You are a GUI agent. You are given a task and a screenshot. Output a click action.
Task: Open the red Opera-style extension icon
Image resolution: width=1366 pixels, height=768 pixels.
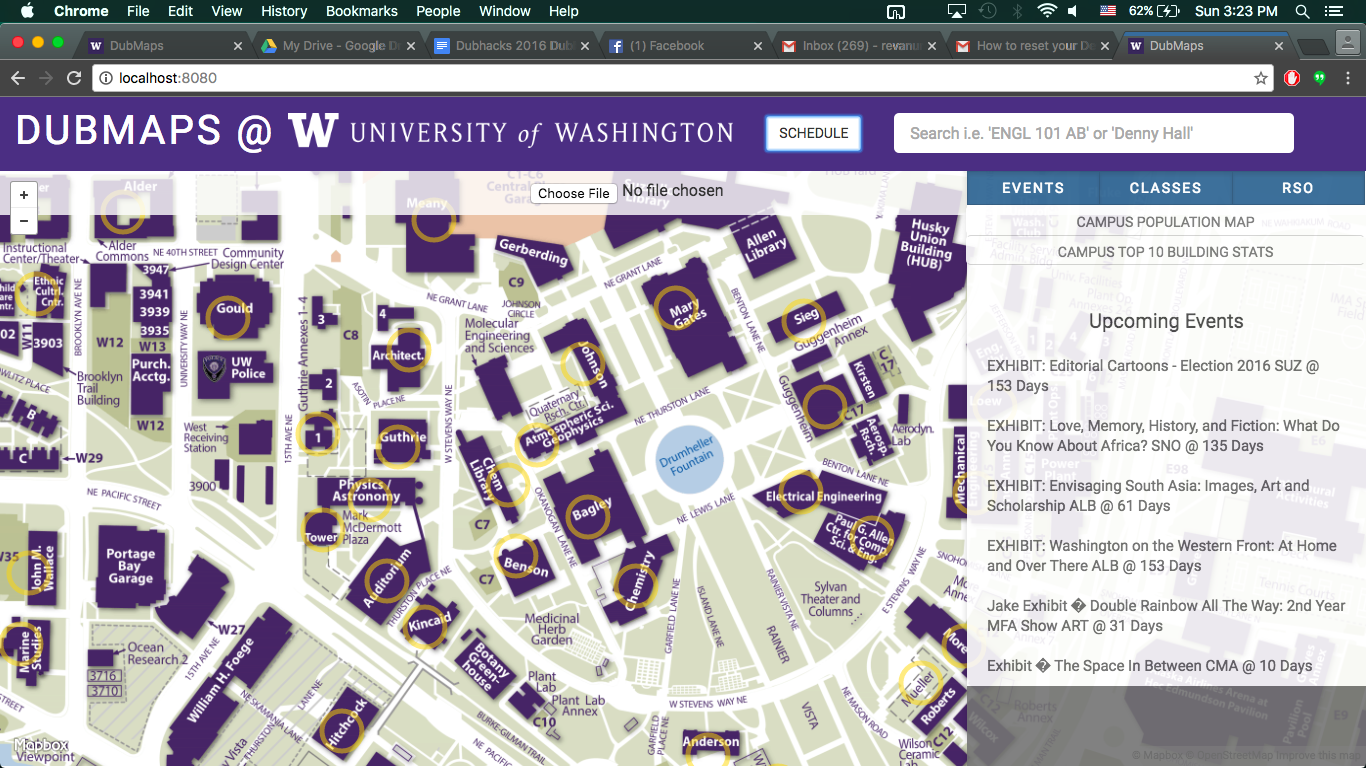pyautogui.click(x=1292, y=78)
